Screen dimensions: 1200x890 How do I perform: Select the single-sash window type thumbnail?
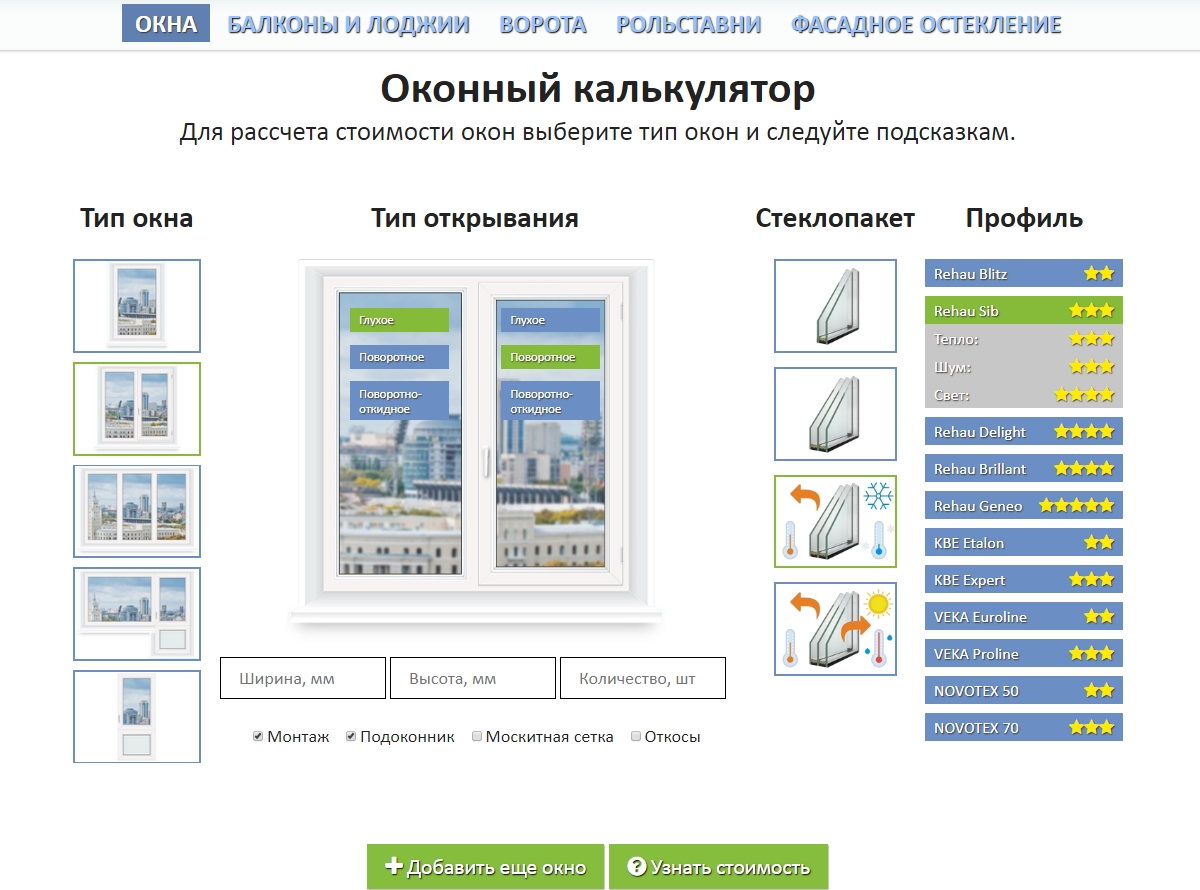point(137,306)
